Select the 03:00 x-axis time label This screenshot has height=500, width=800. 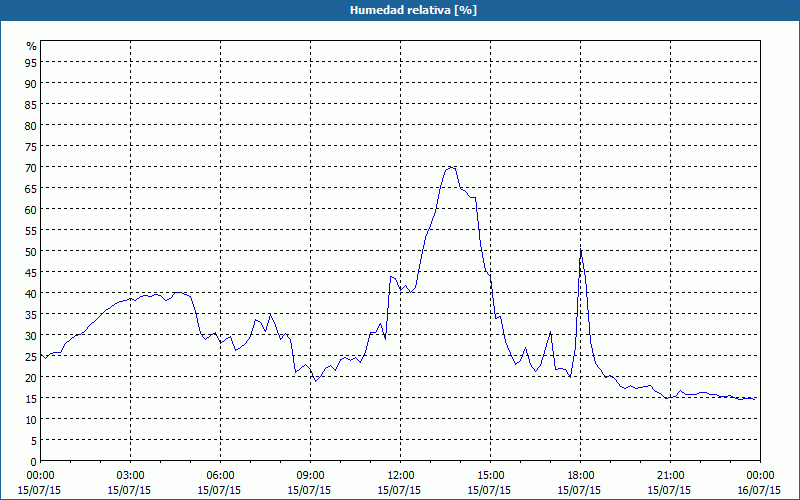[130, 476]
